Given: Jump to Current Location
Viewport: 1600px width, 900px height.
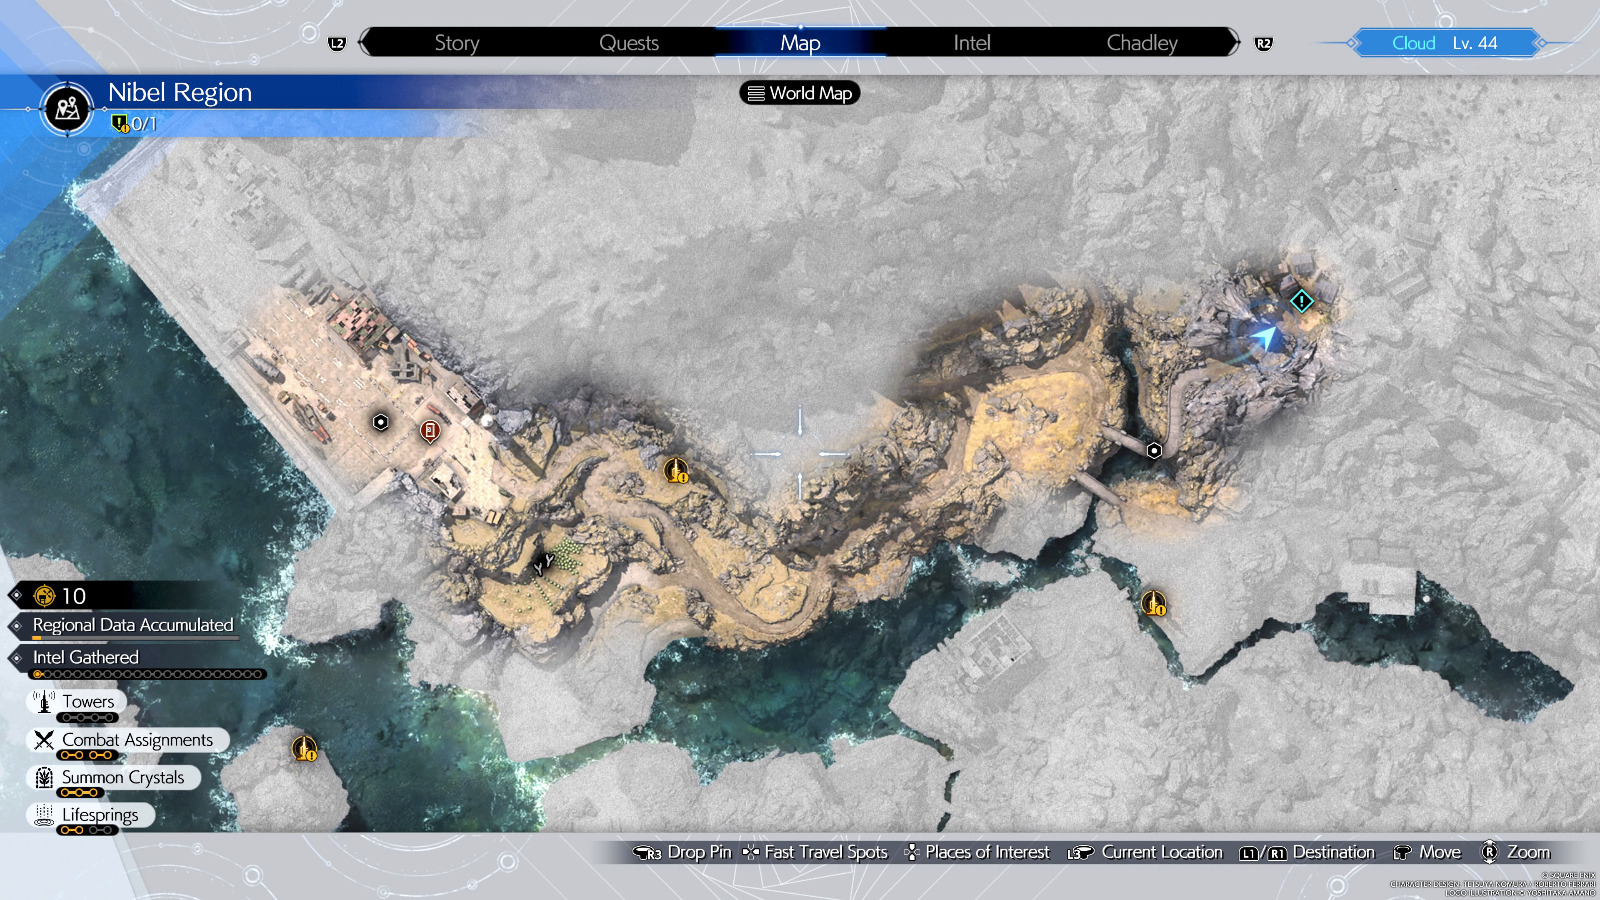Looking at the screenshot, I should (x=1145, y=852).
